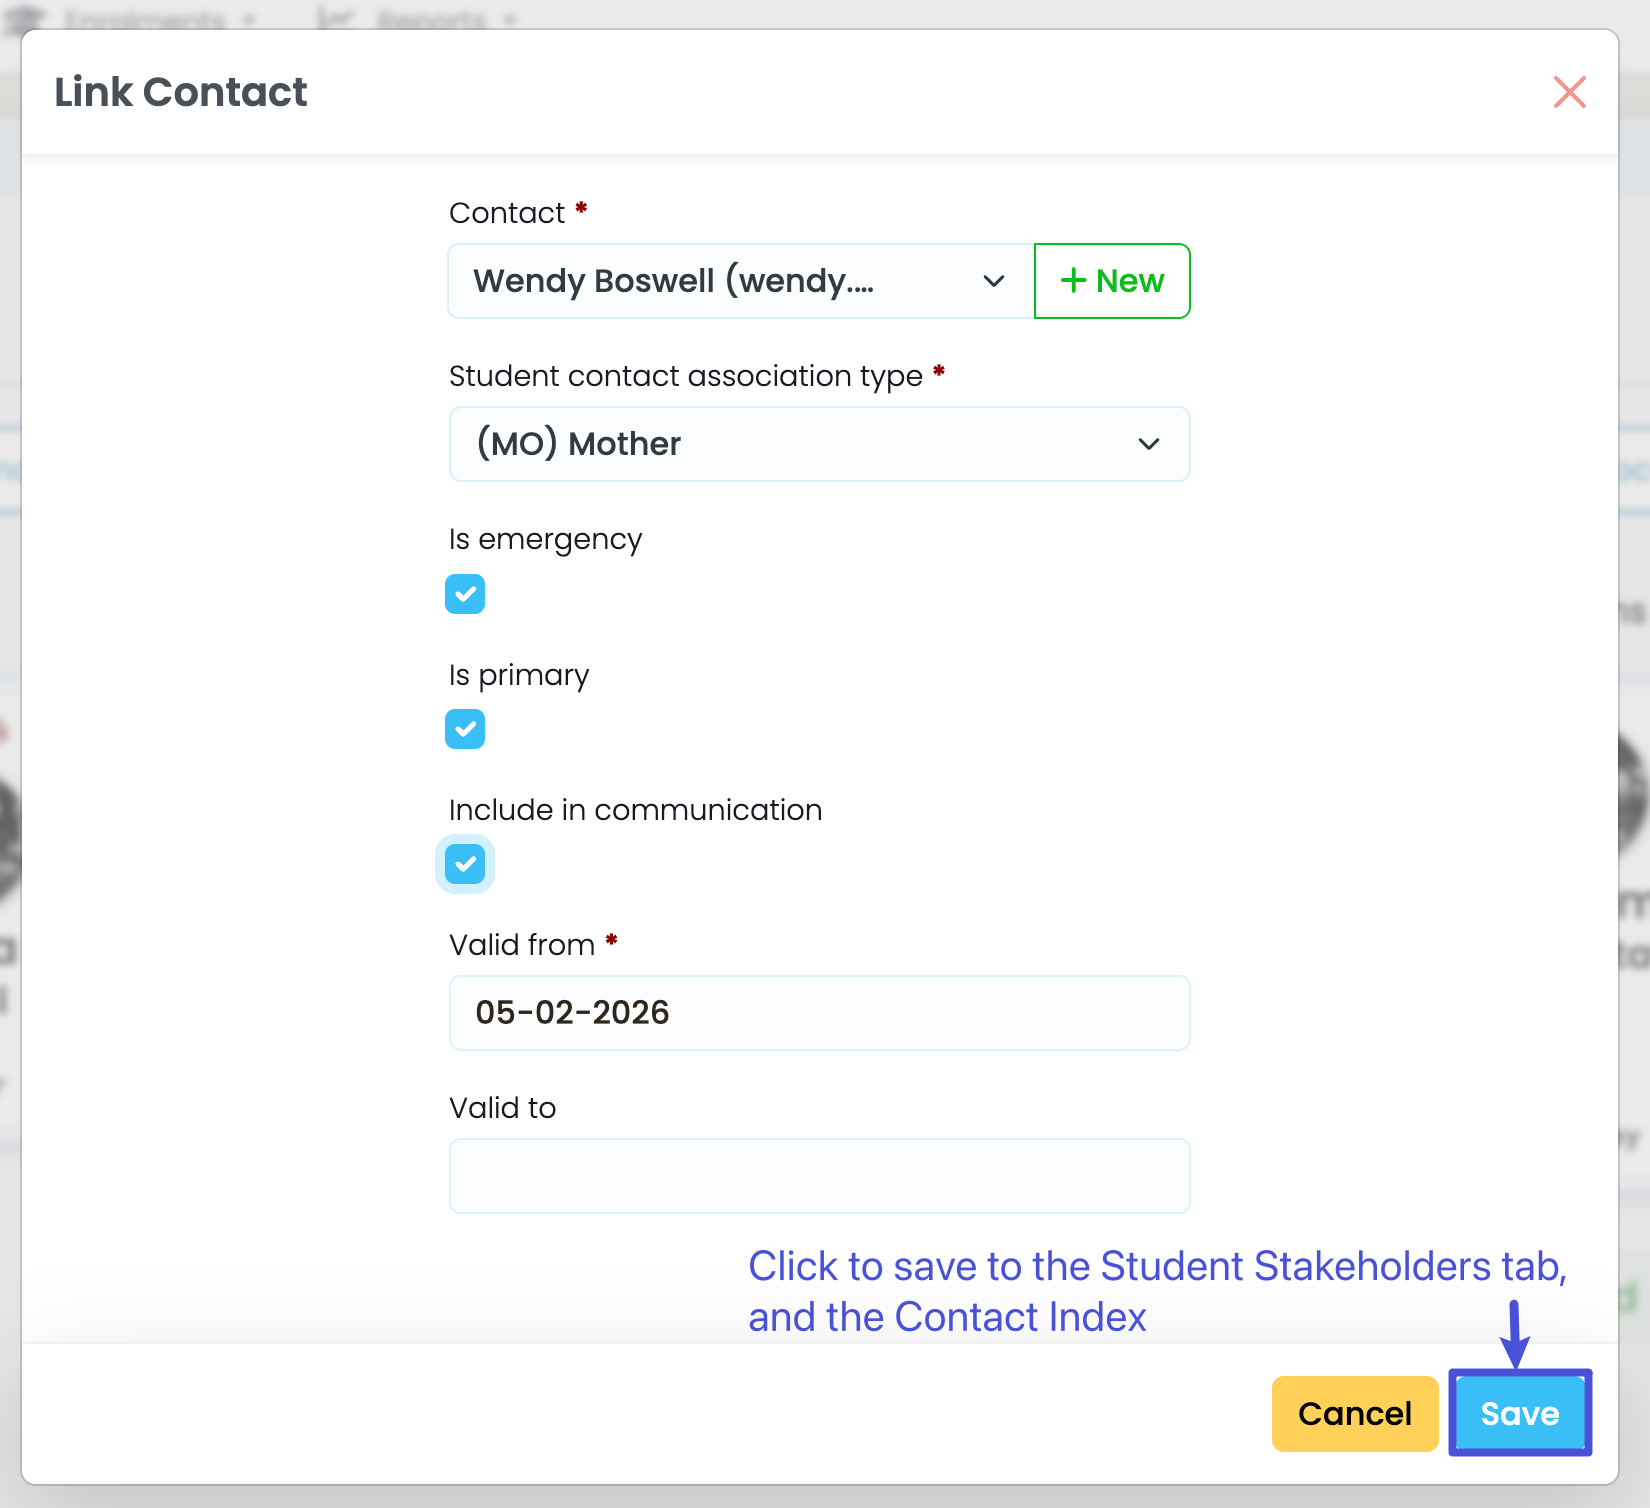Click the association type chevron arrow
Screen dimensions: 1650x1508
(1148, 444)
